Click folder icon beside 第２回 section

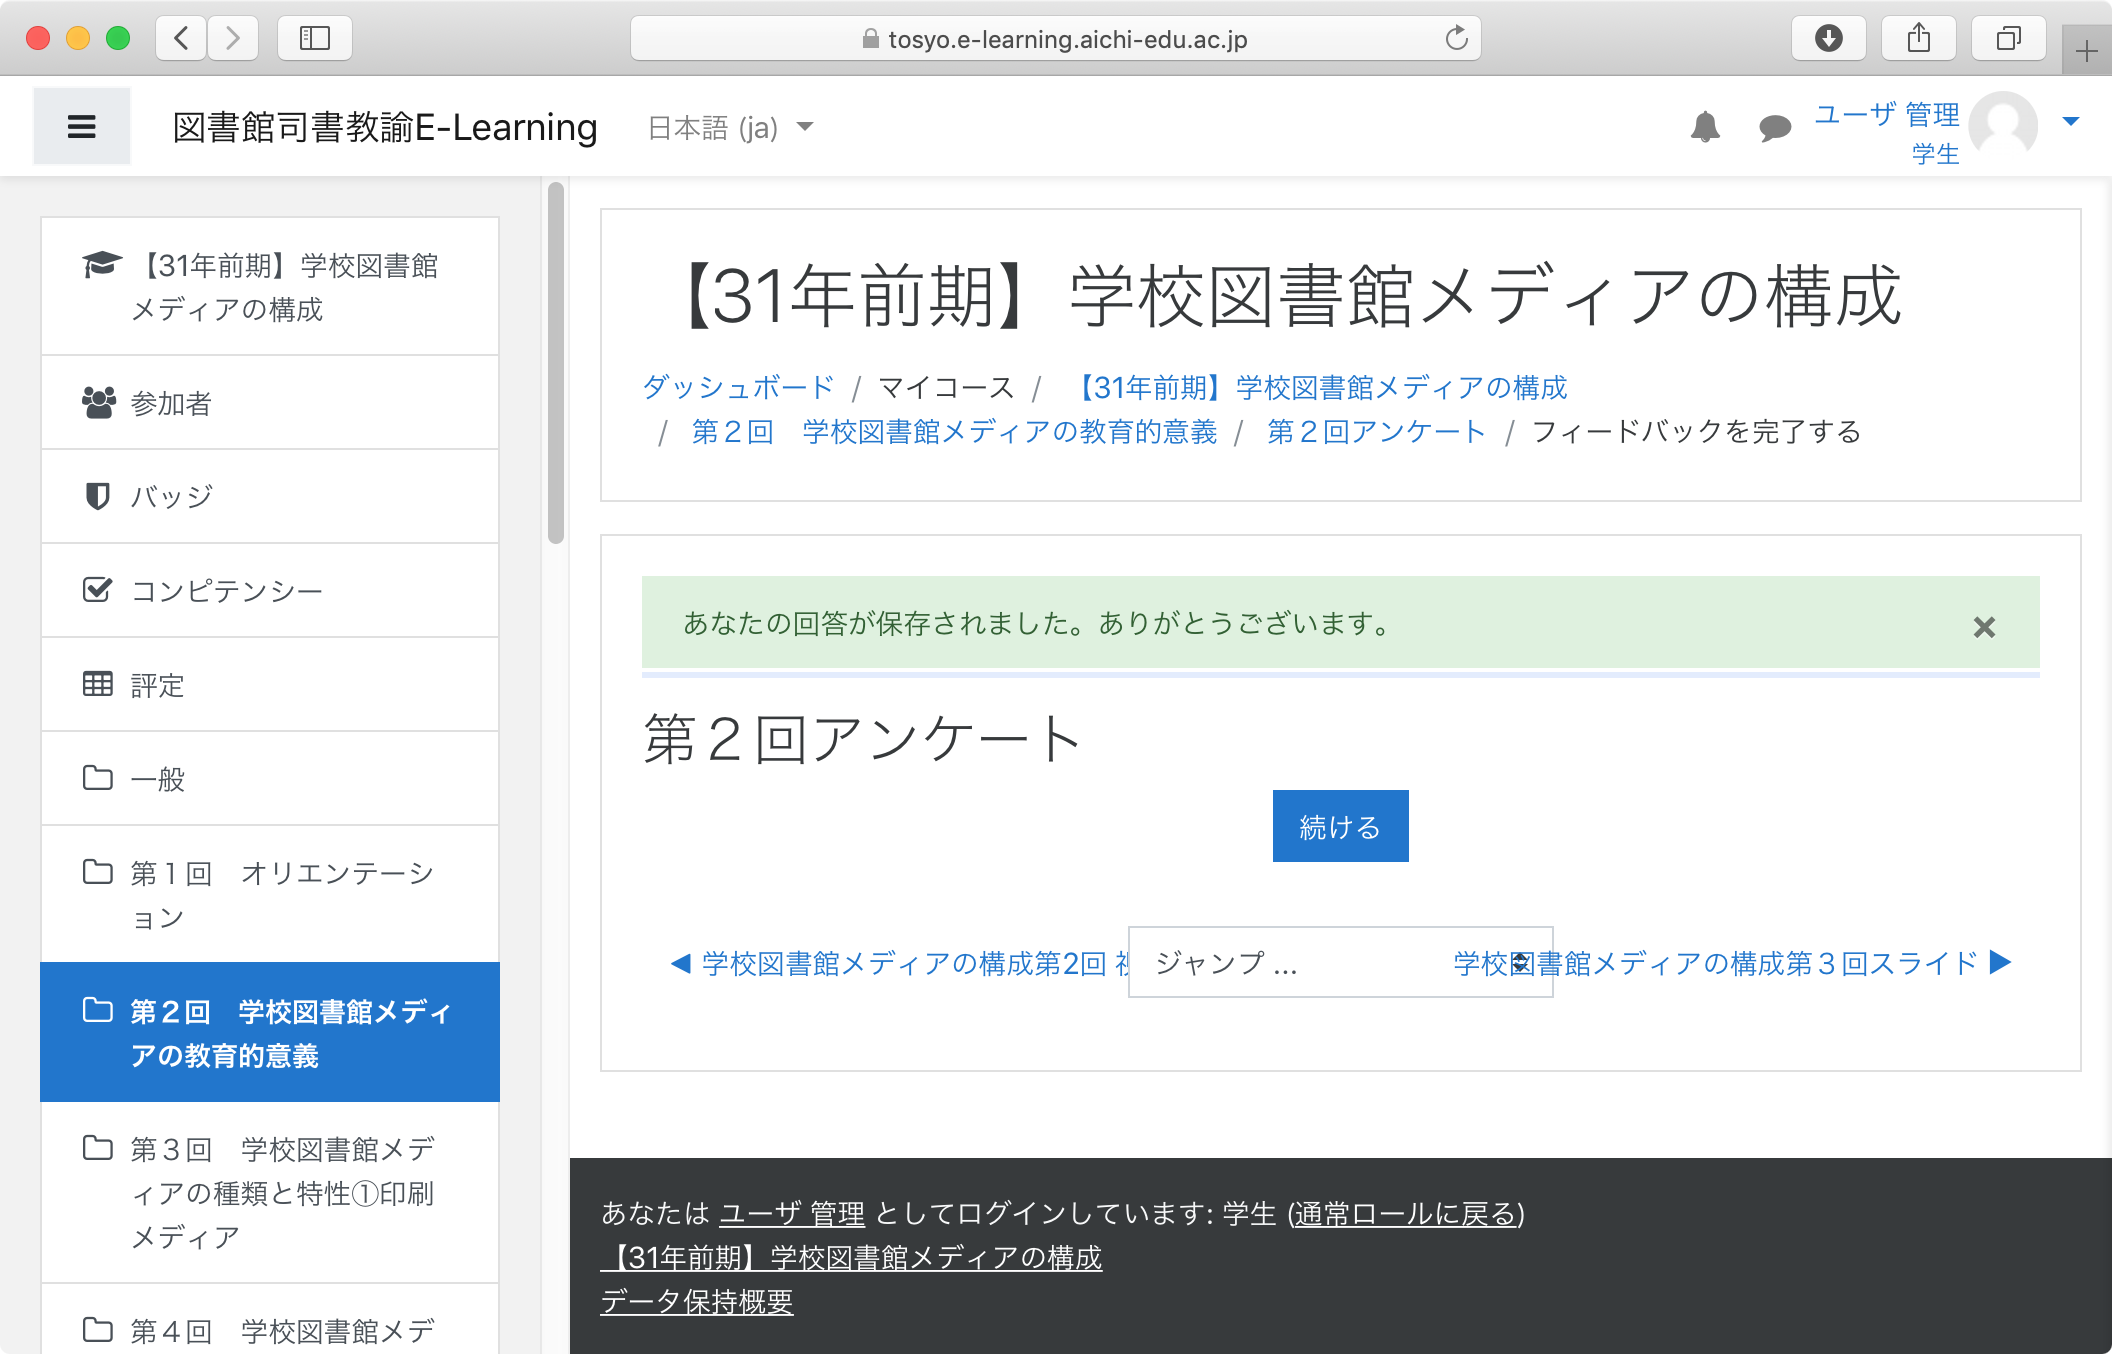coord(97,1009)
